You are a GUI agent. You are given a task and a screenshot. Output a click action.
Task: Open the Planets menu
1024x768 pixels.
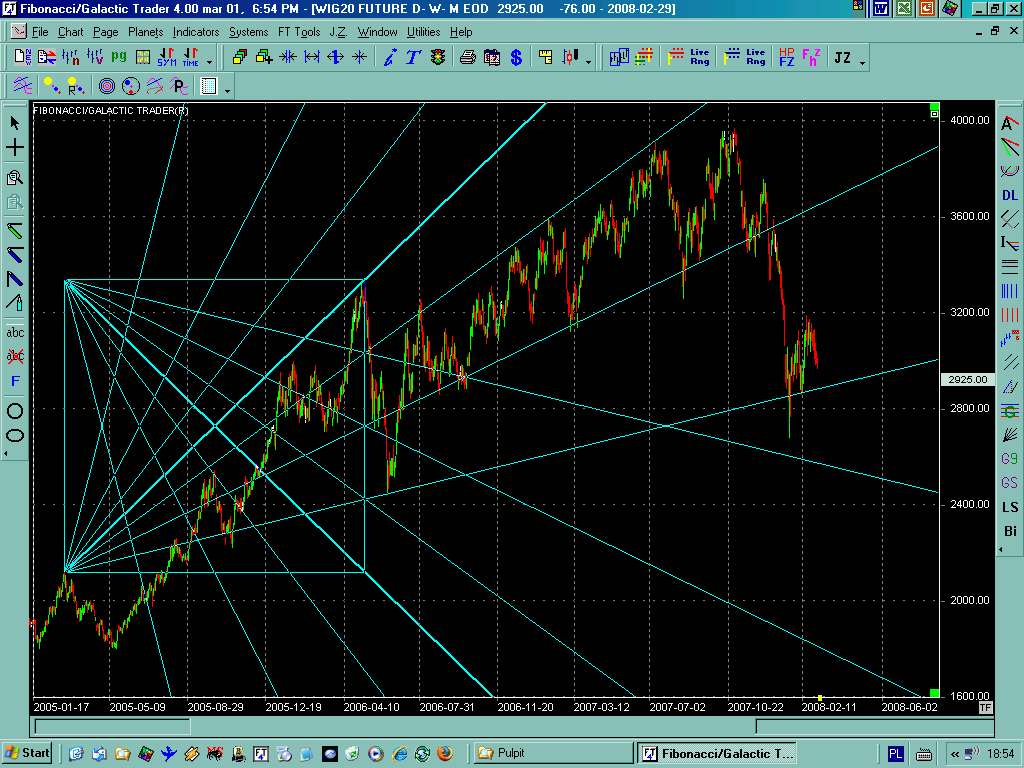(x=145, y=32)
